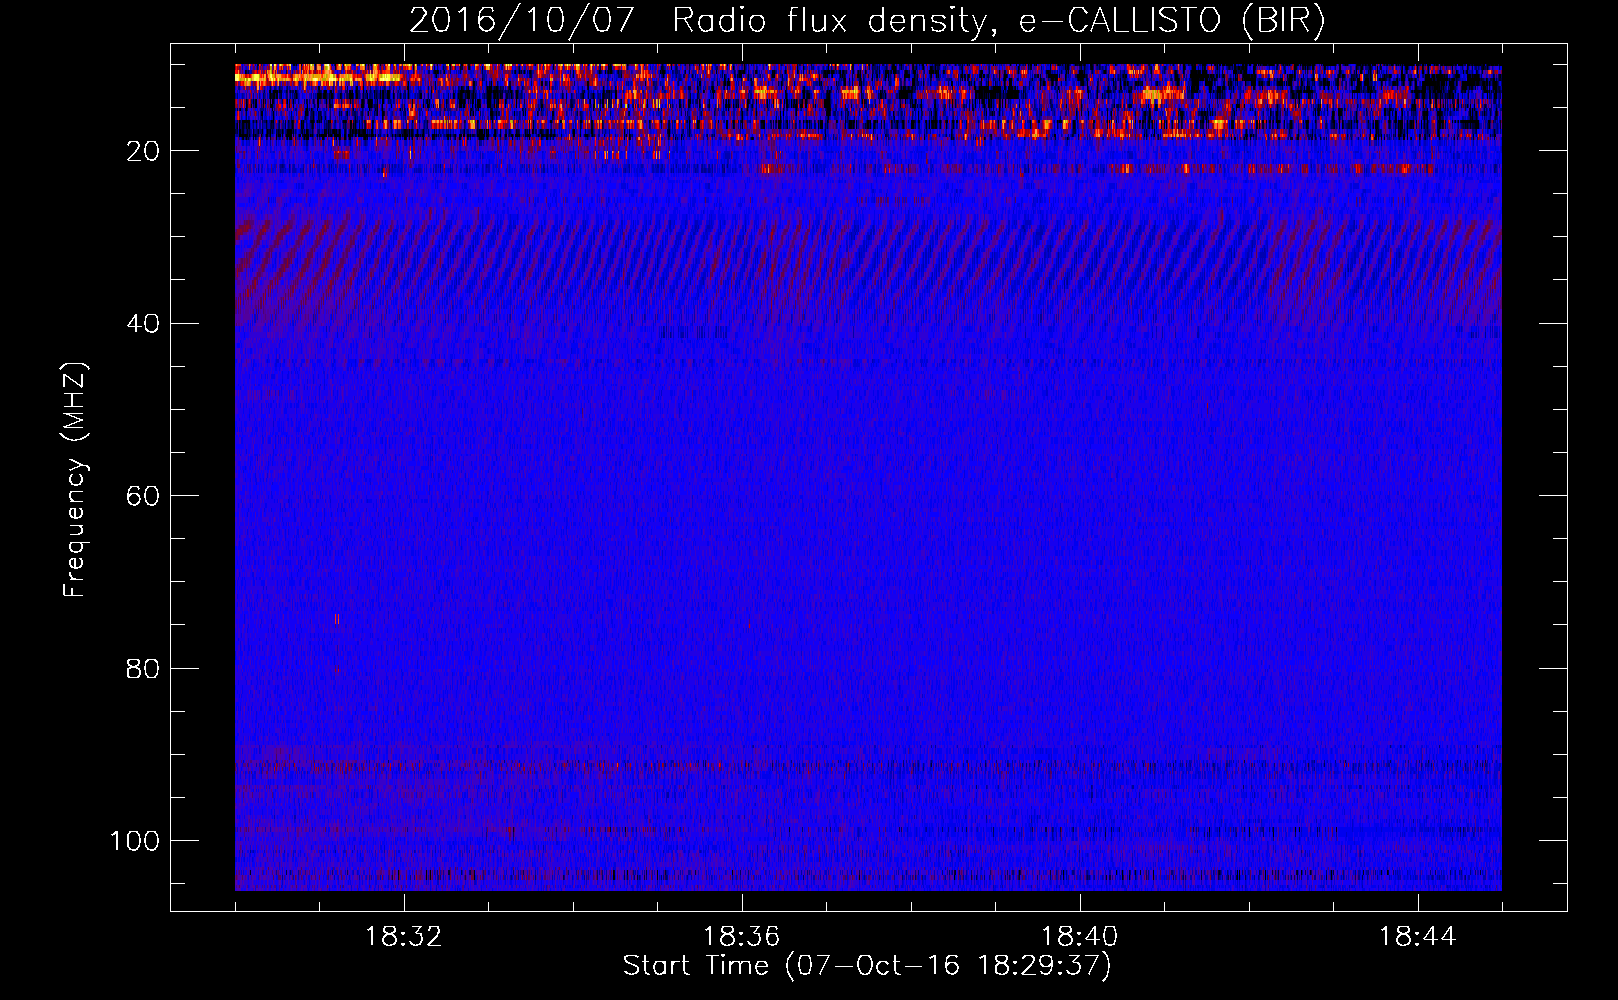Viewport: 1618px width, 1000px height.
Task: Select the 'Frequency (MHZ)' y-axis label
Action: pyautogui.click(x=75, y=480)
